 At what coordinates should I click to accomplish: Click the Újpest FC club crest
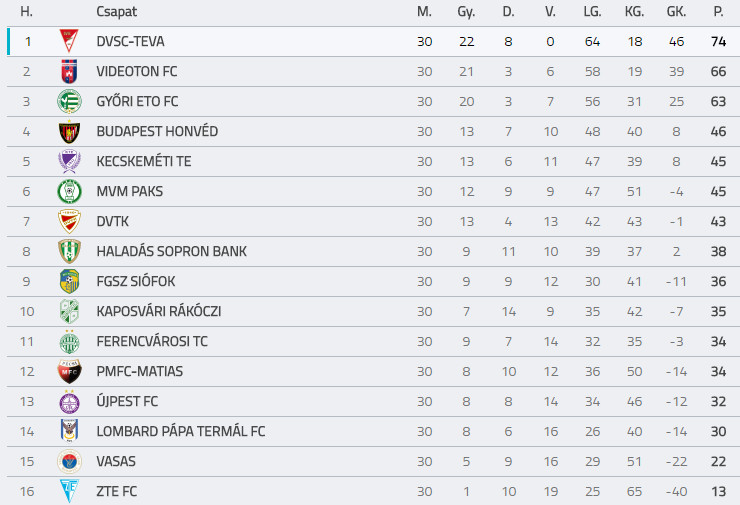[x=68, y=402]
